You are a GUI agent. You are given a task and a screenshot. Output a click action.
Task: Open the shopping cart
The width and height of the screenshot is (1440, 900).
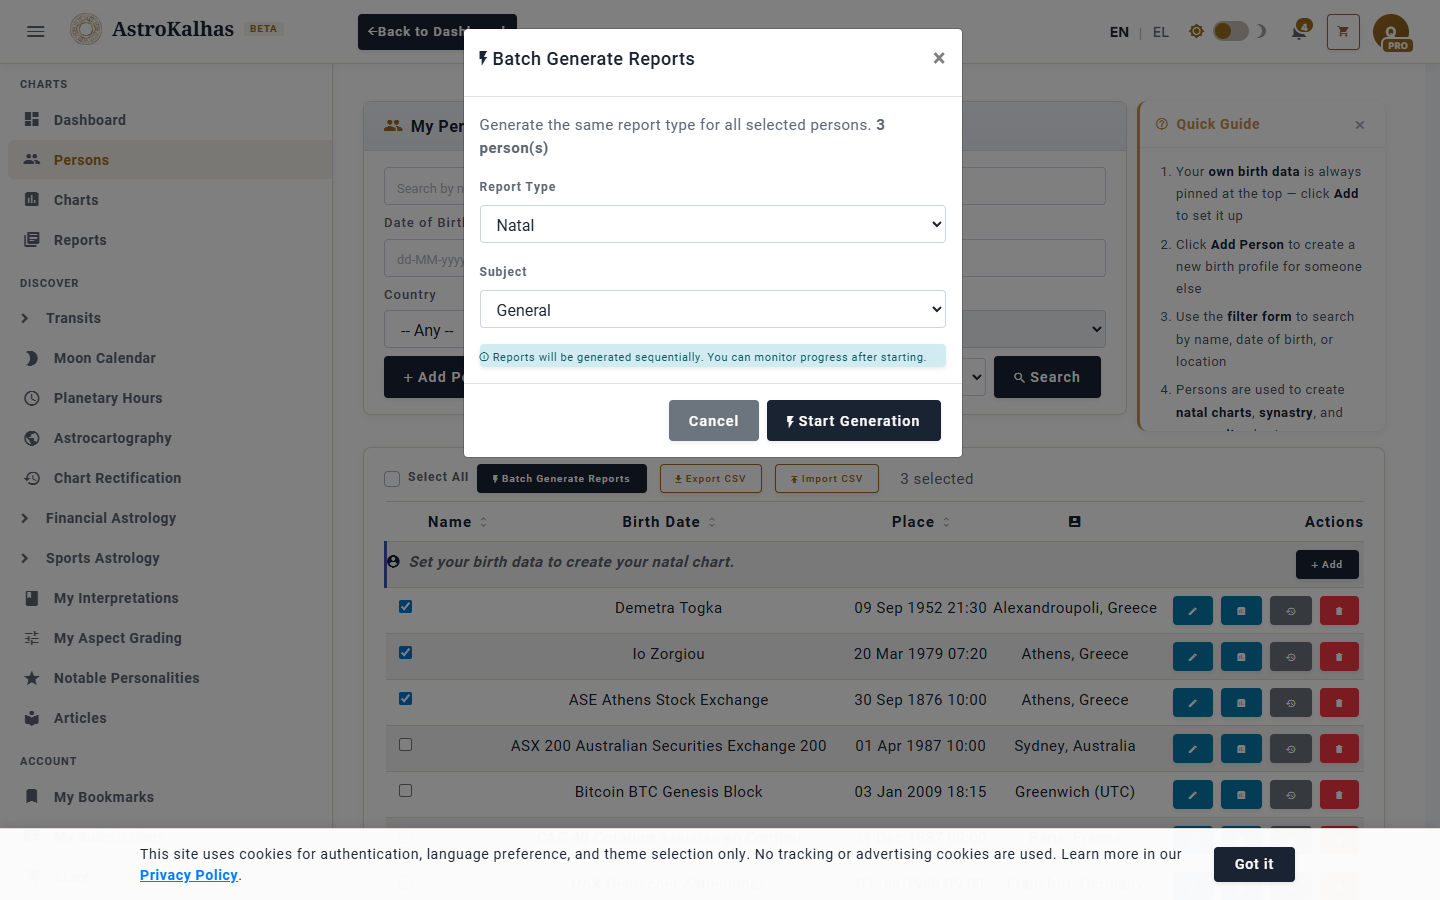pos(1343,32)
